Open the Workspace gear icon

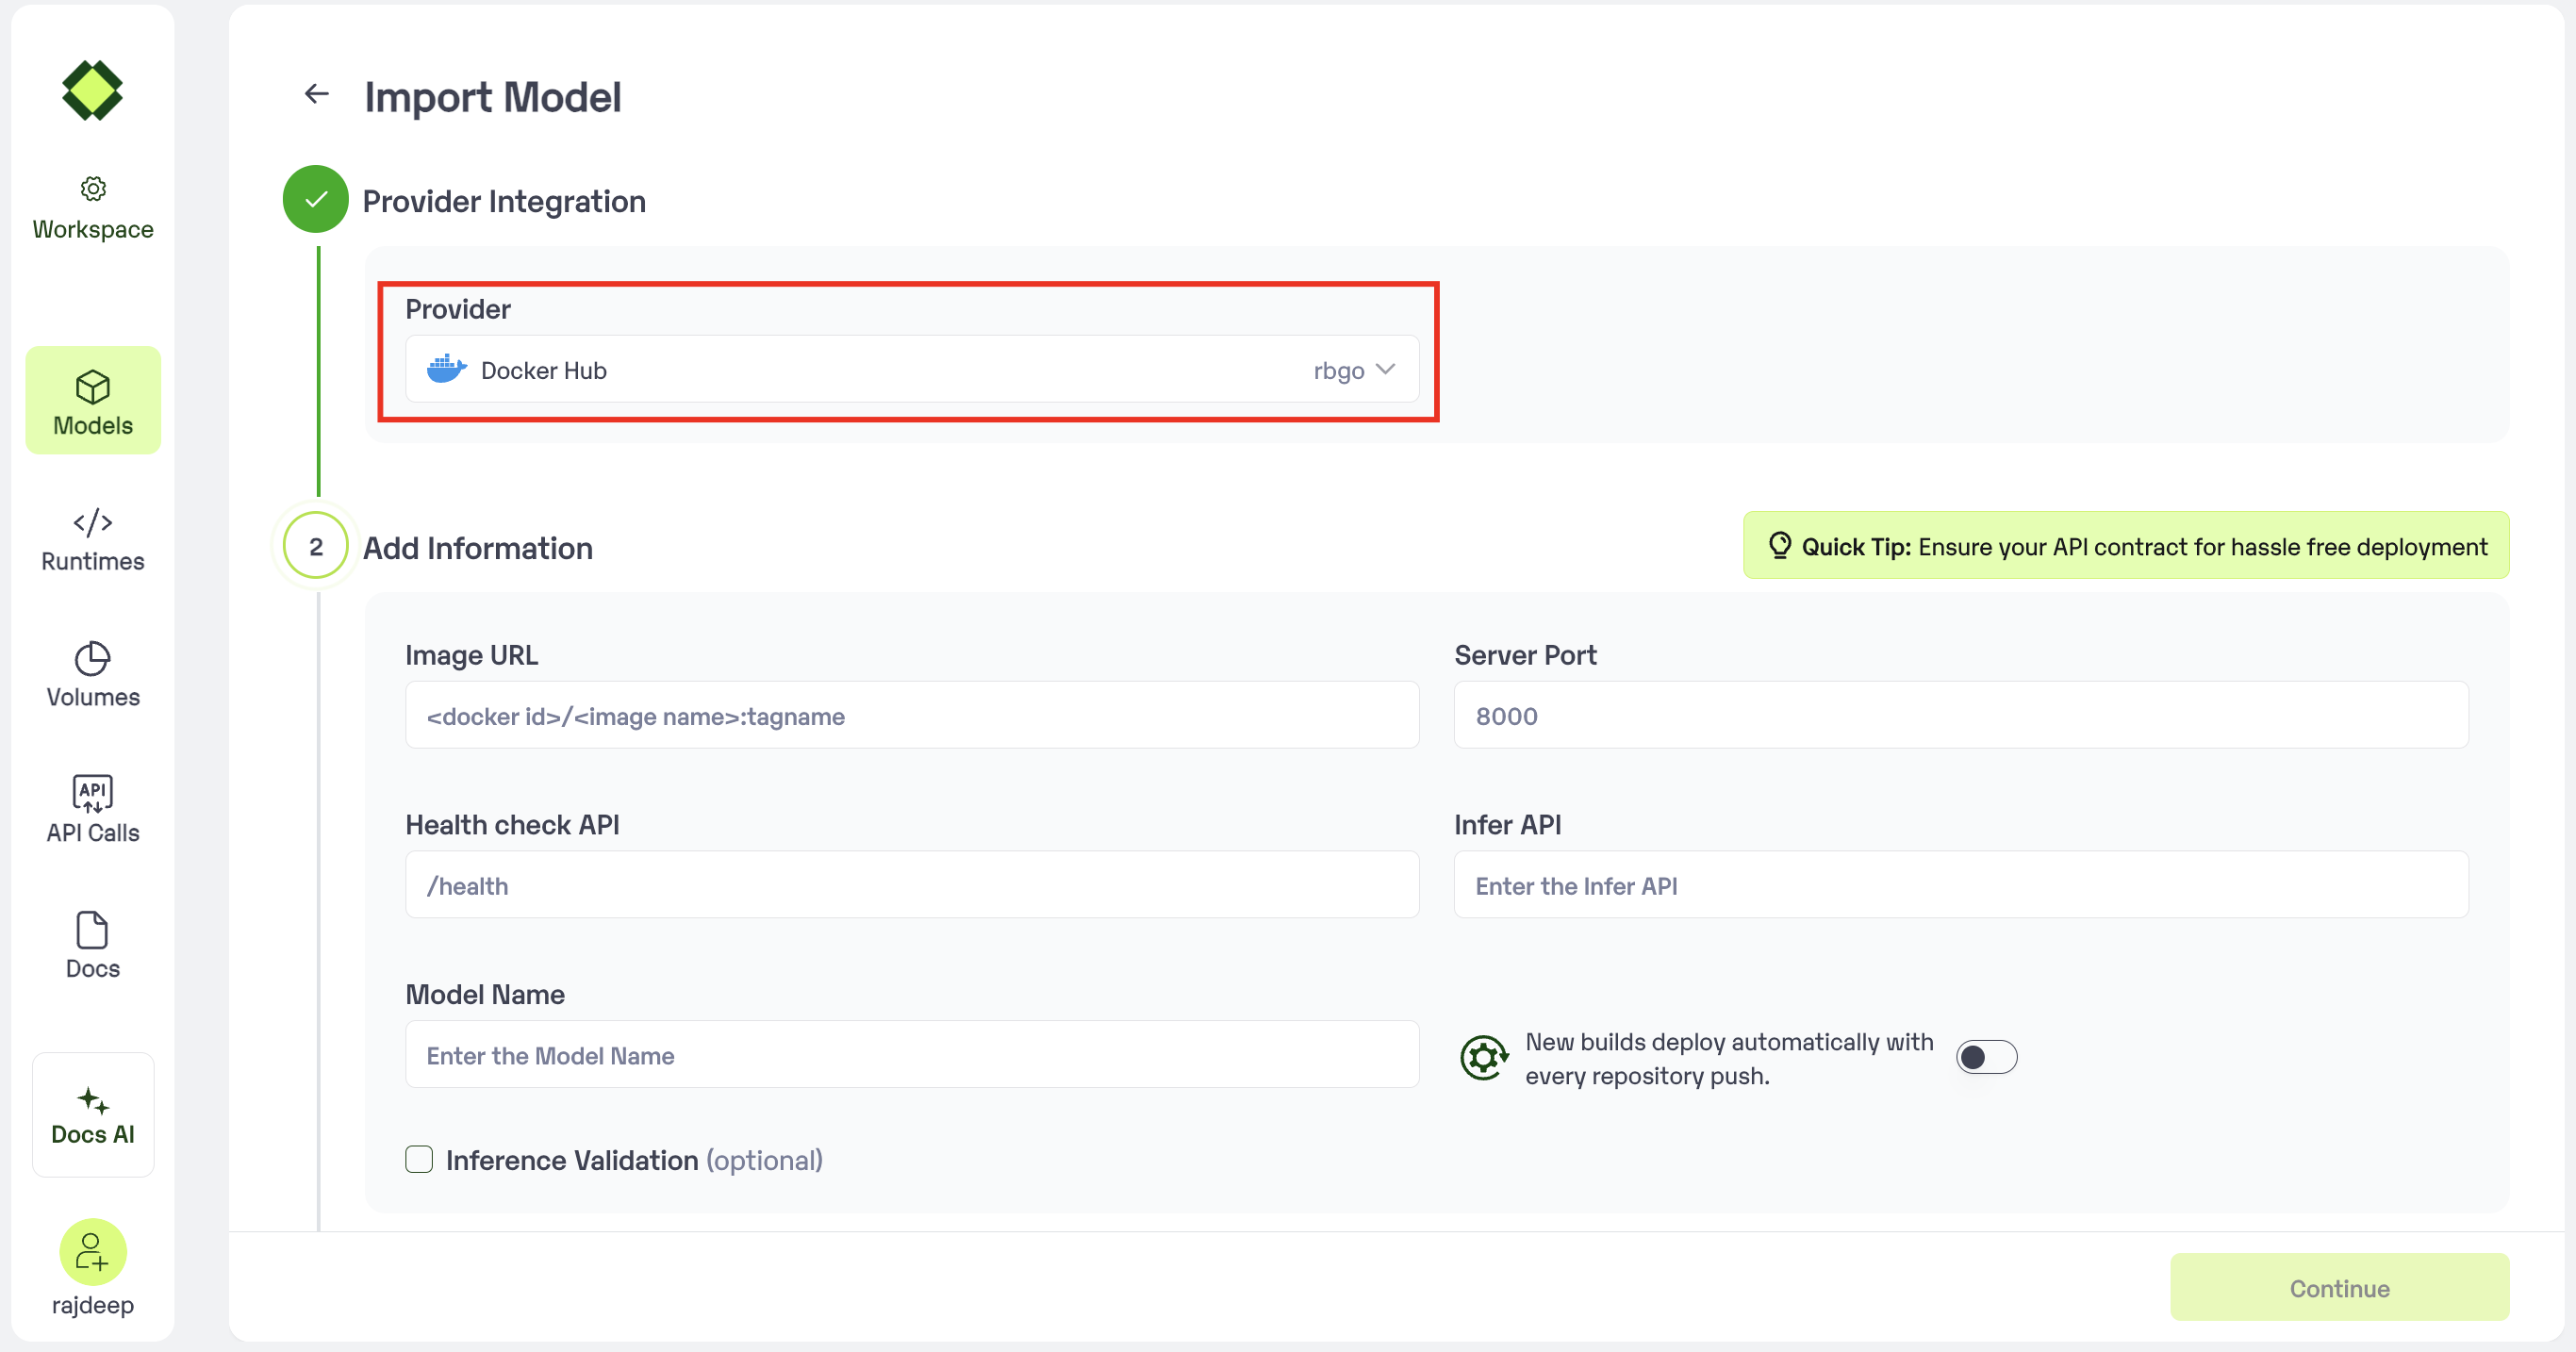[93, 188]
